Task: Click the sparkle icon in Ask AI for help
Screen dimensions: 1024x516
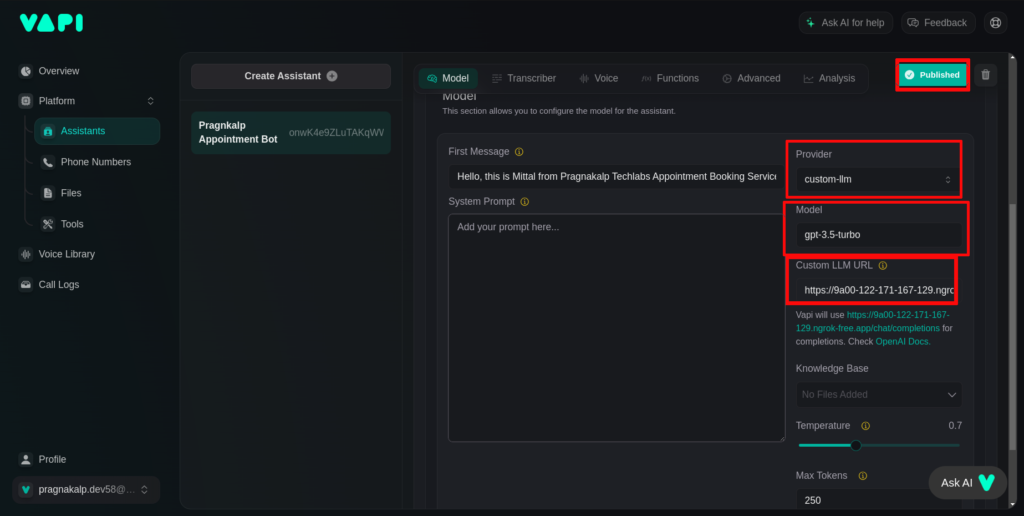Action: click(x=810, y=23)
